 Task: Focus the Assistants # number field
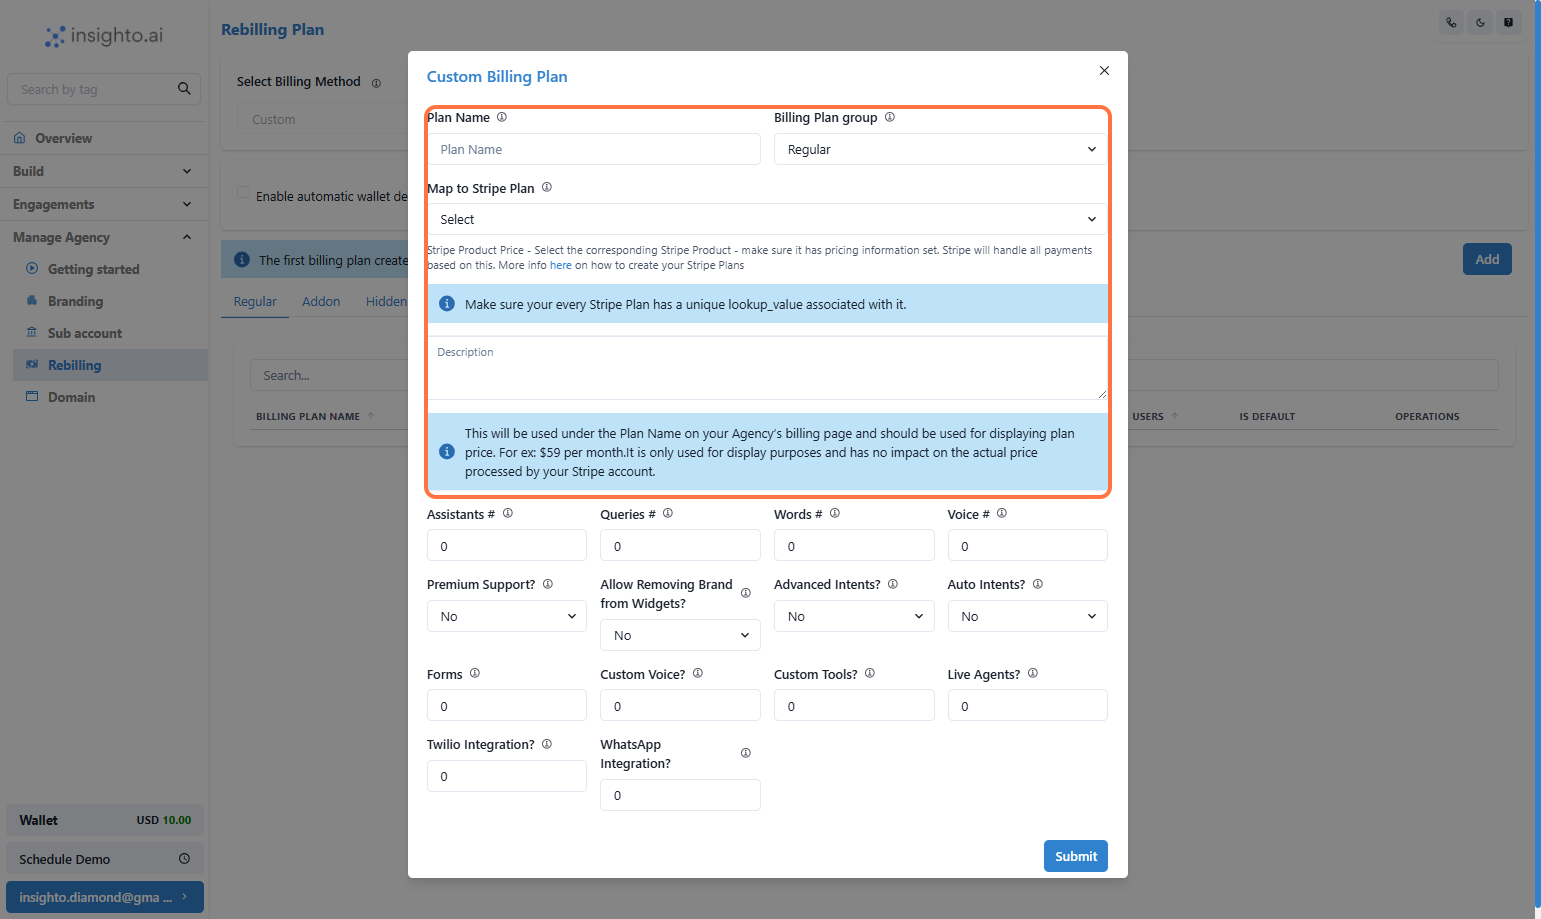click(x=507, y=546)
